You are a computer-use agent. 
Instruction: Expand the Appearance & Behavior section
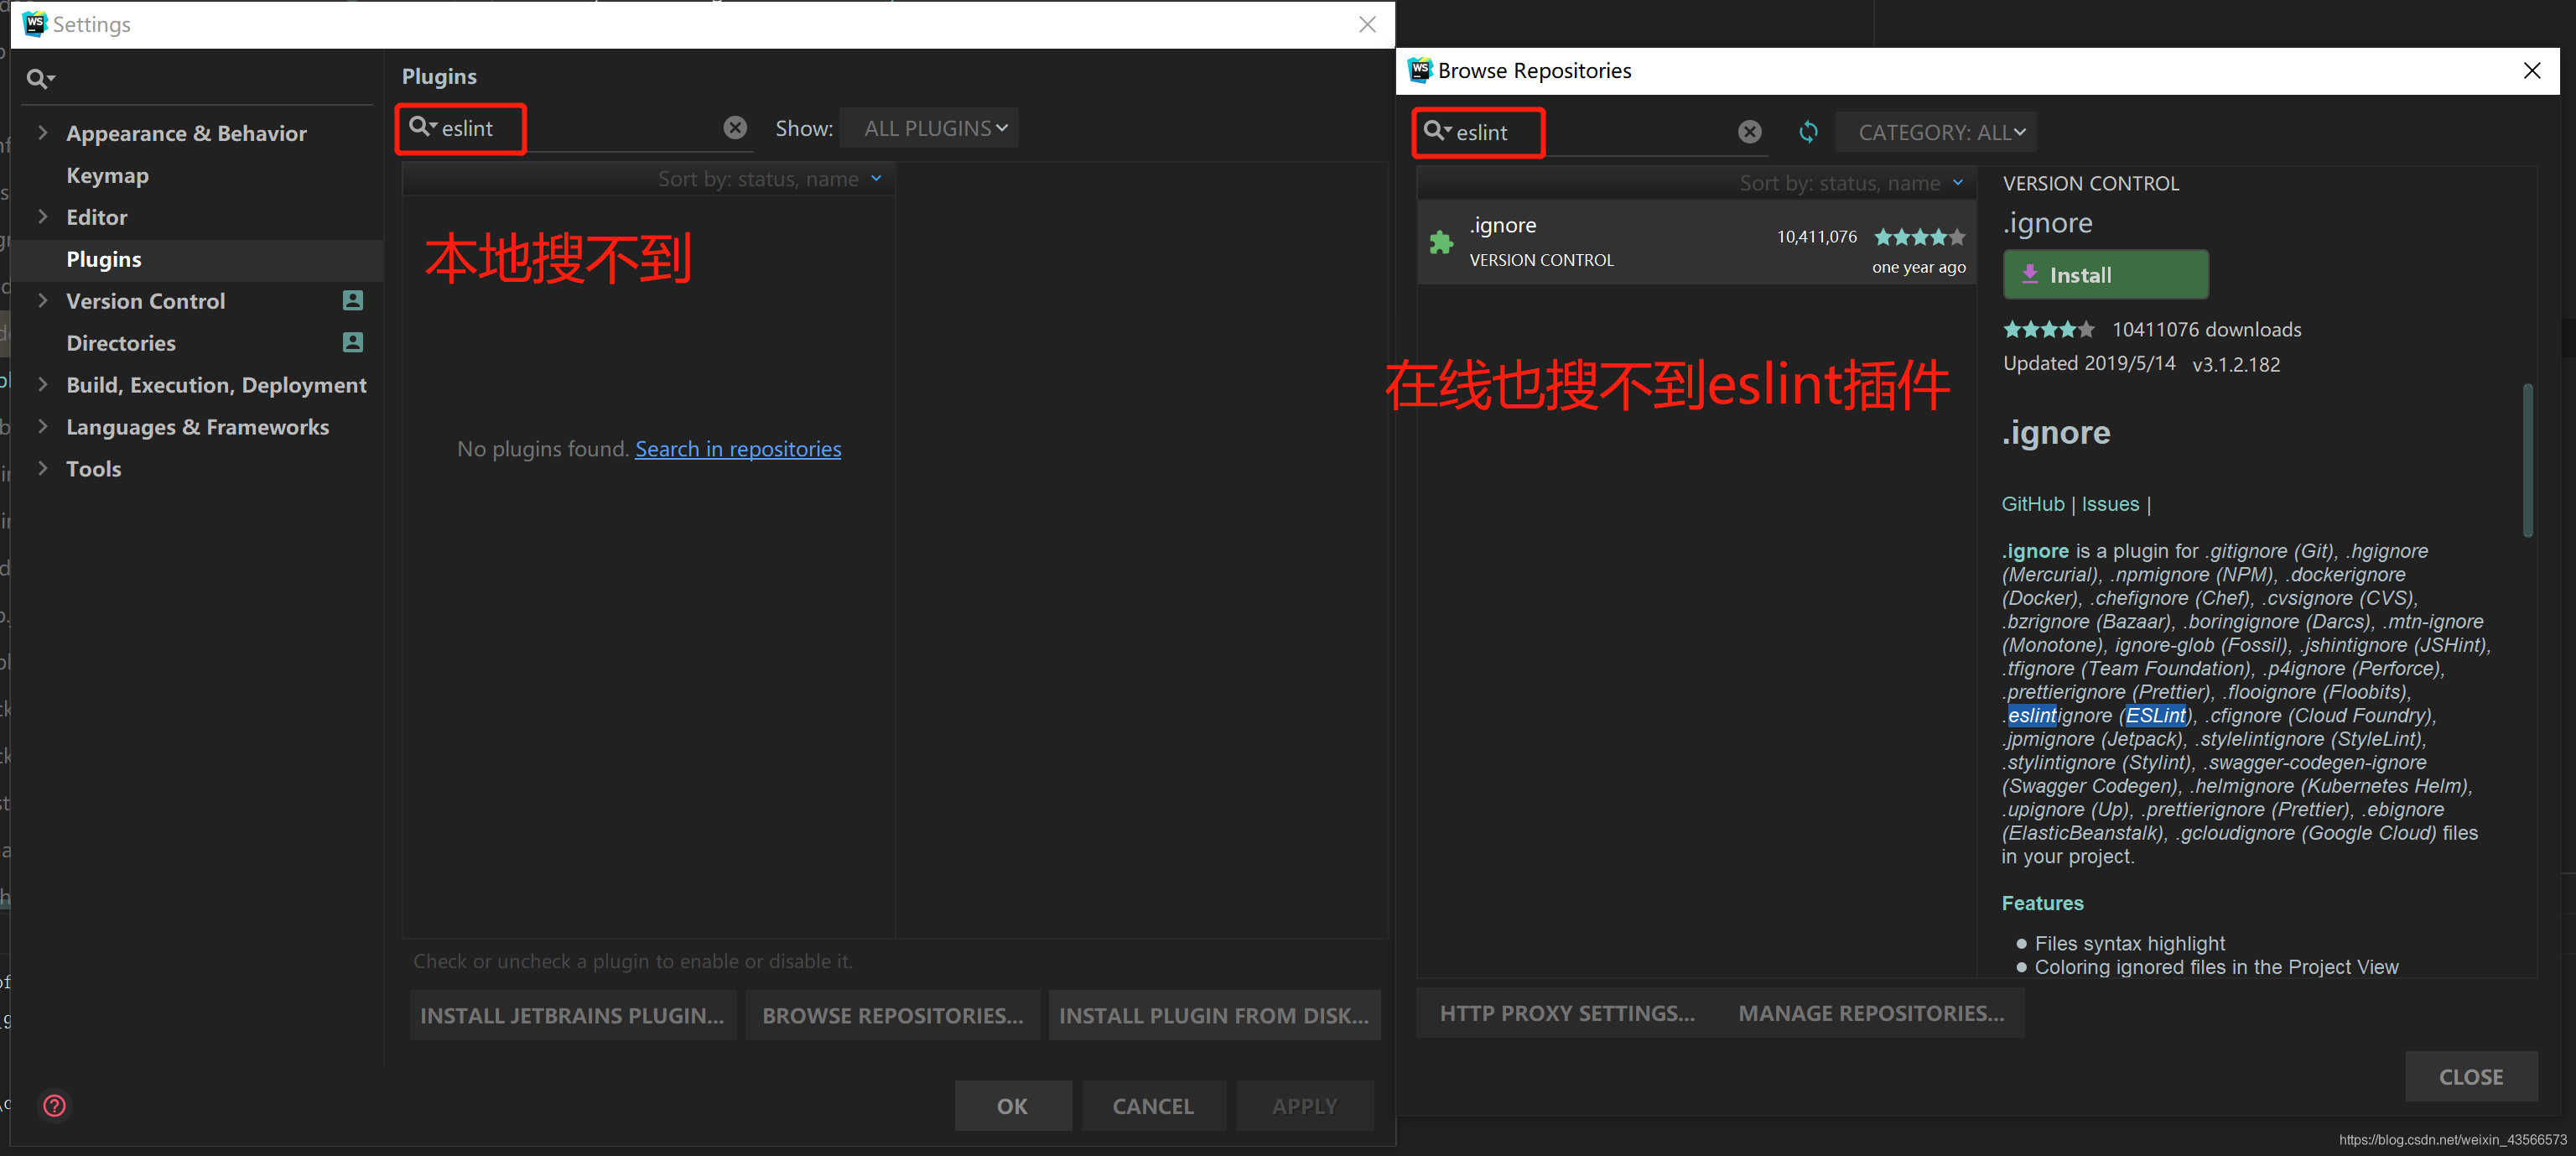point(42,132)
